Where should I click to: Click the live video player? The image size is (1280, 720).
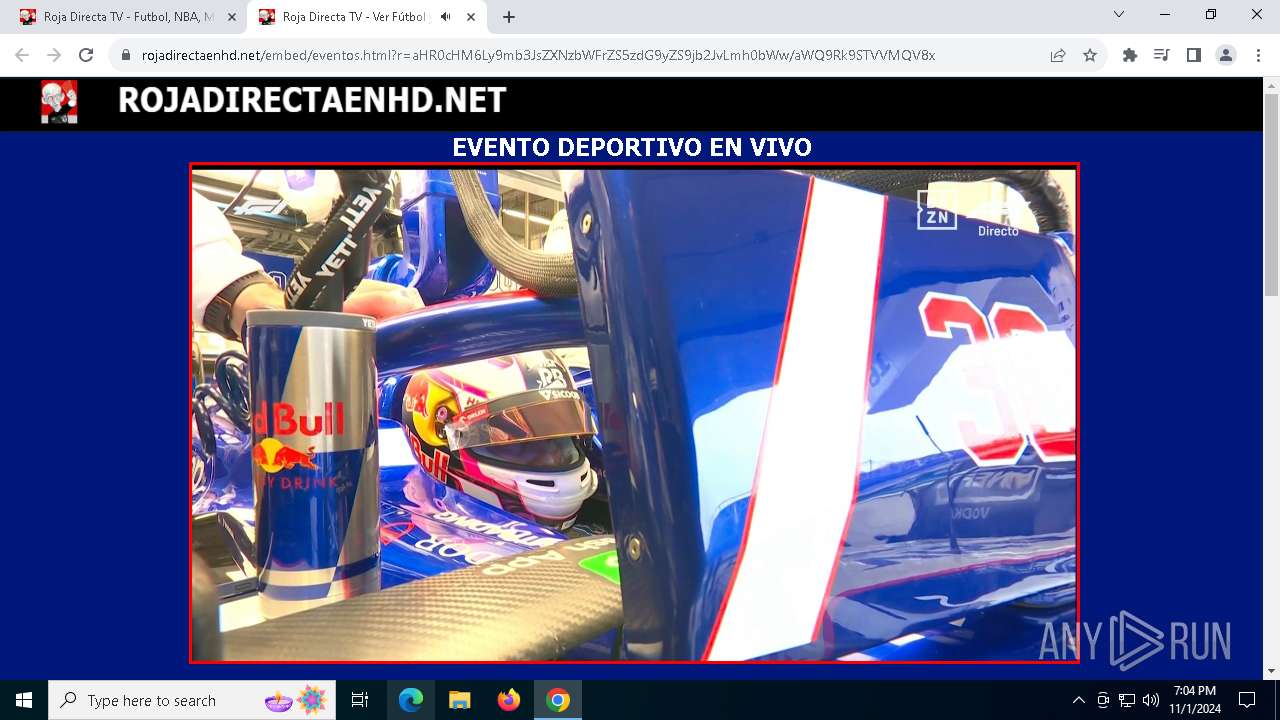tap(634, 413)
